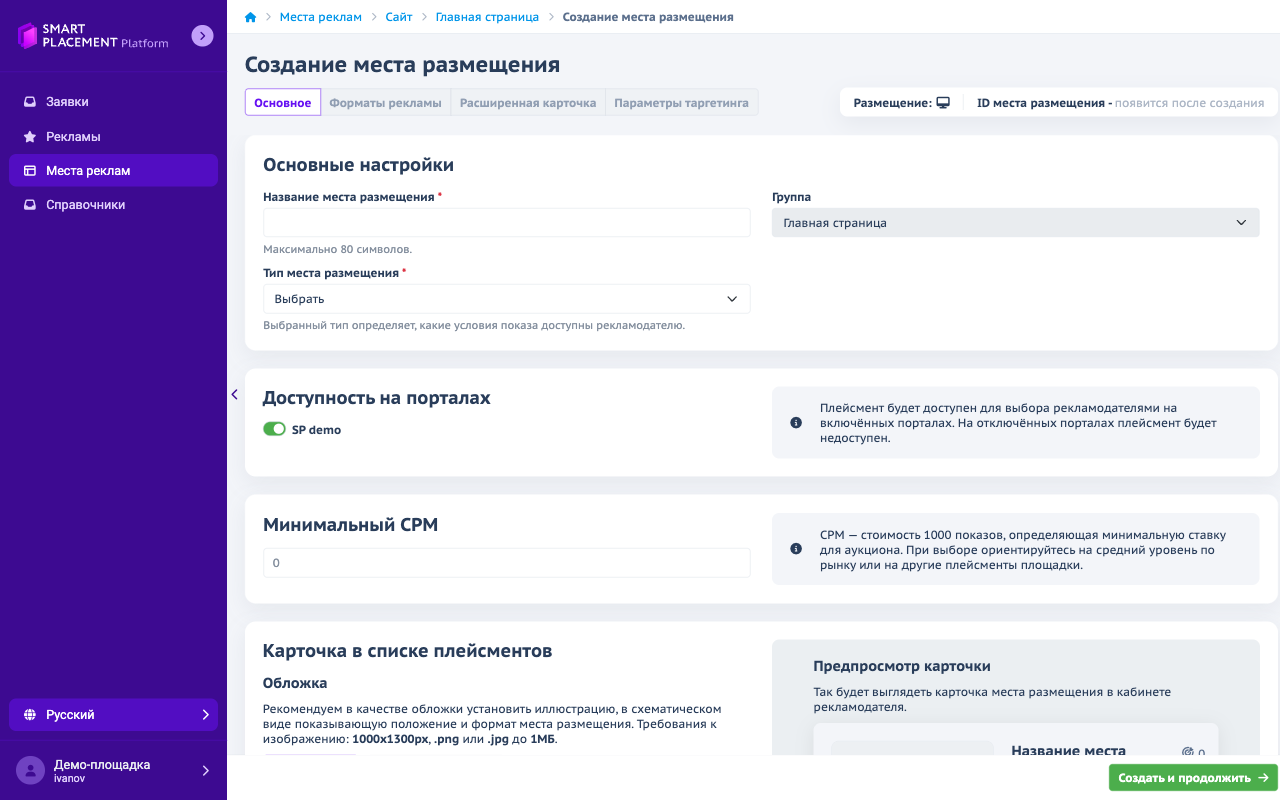
Task: Switch to the Расширенная карточка tab
Action: [528, 103]
